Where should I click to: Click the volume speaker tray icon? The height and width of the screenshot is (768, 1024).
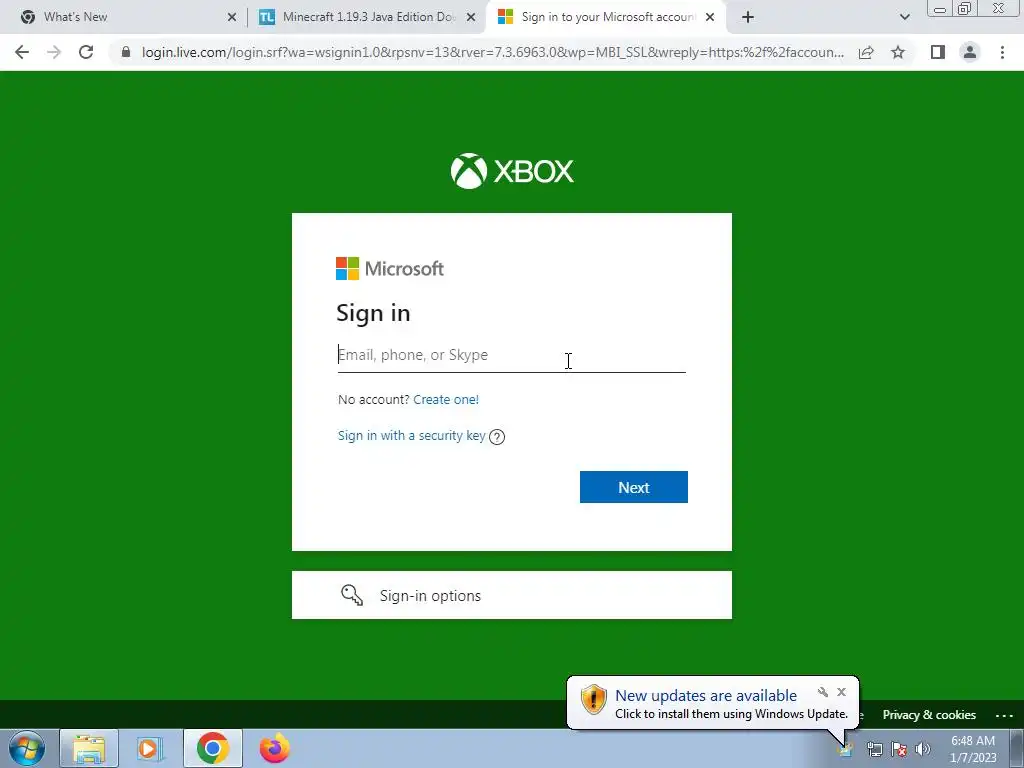click(923, 749)
